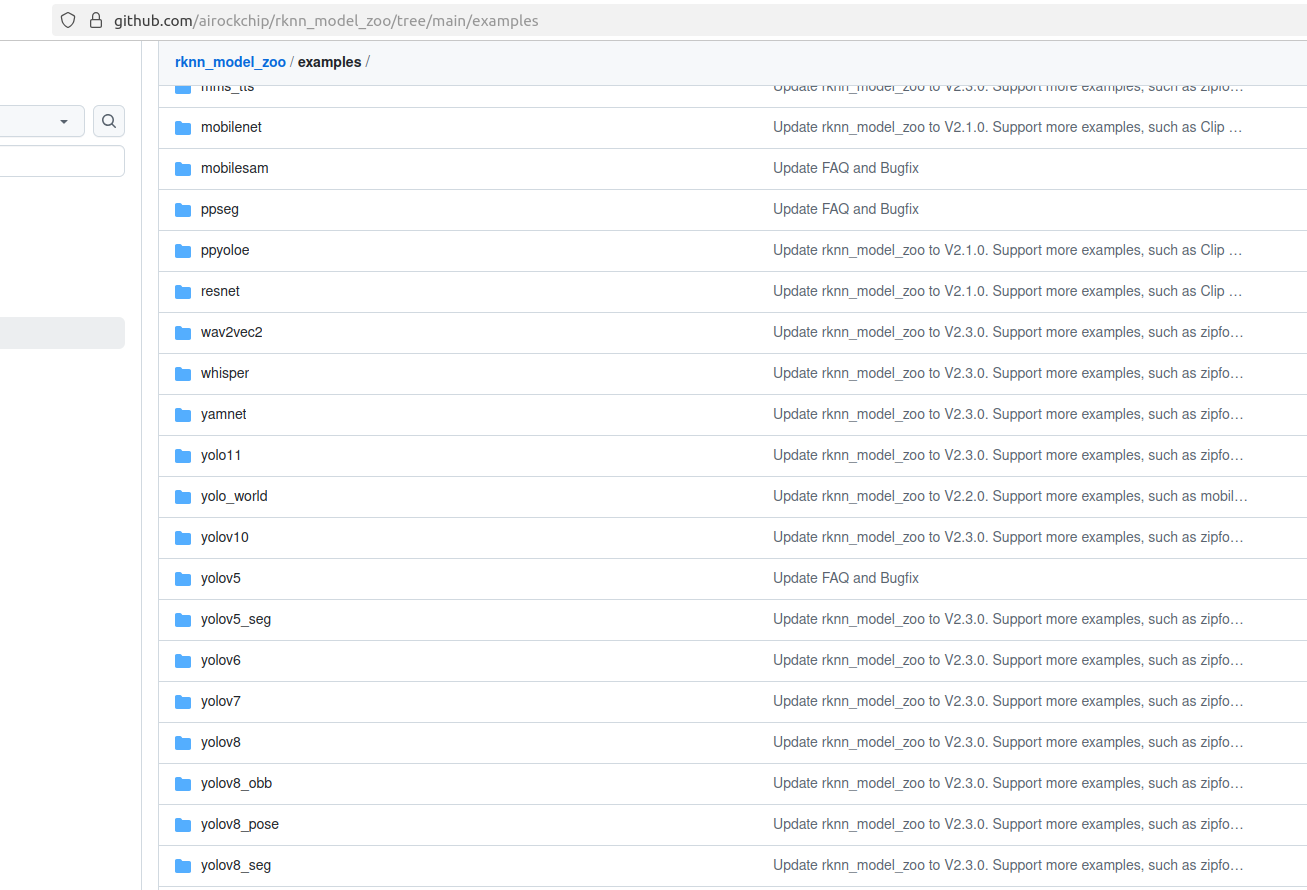This screenshot has width=1307, height=890.
Task: Click the folder icon beside yolov8_obb
Action: [x=183, y=784]
